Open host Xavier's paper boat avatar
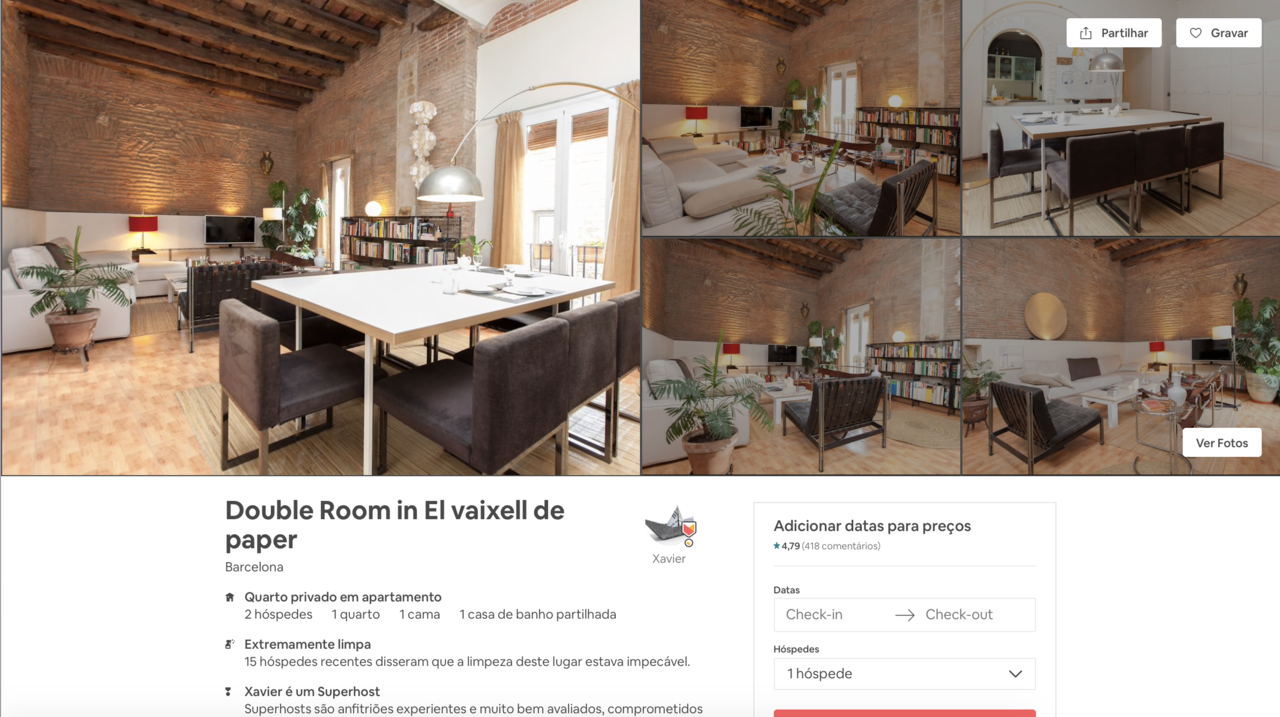The image size is (1280, 717). click(x=669, y=526)
